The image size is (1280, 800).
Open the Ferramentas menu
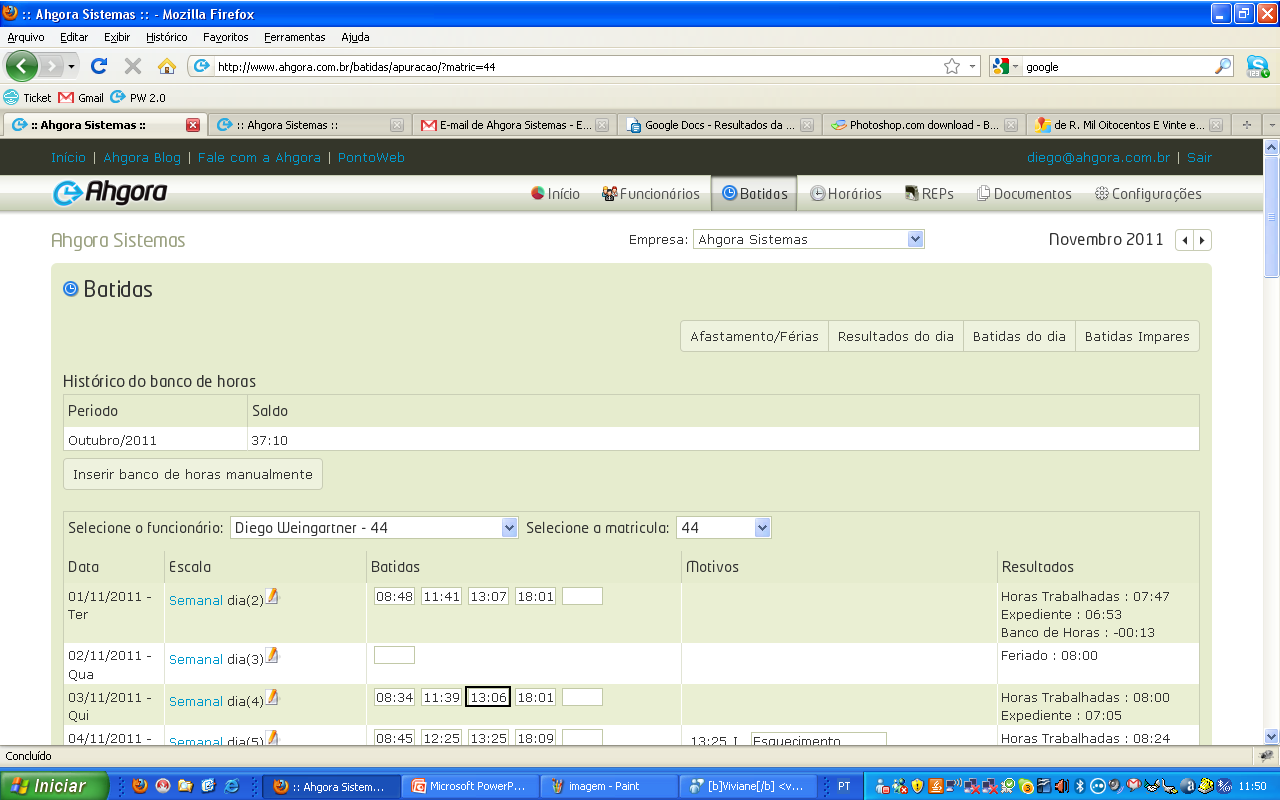pyautogui.click(x=295, y=37)
